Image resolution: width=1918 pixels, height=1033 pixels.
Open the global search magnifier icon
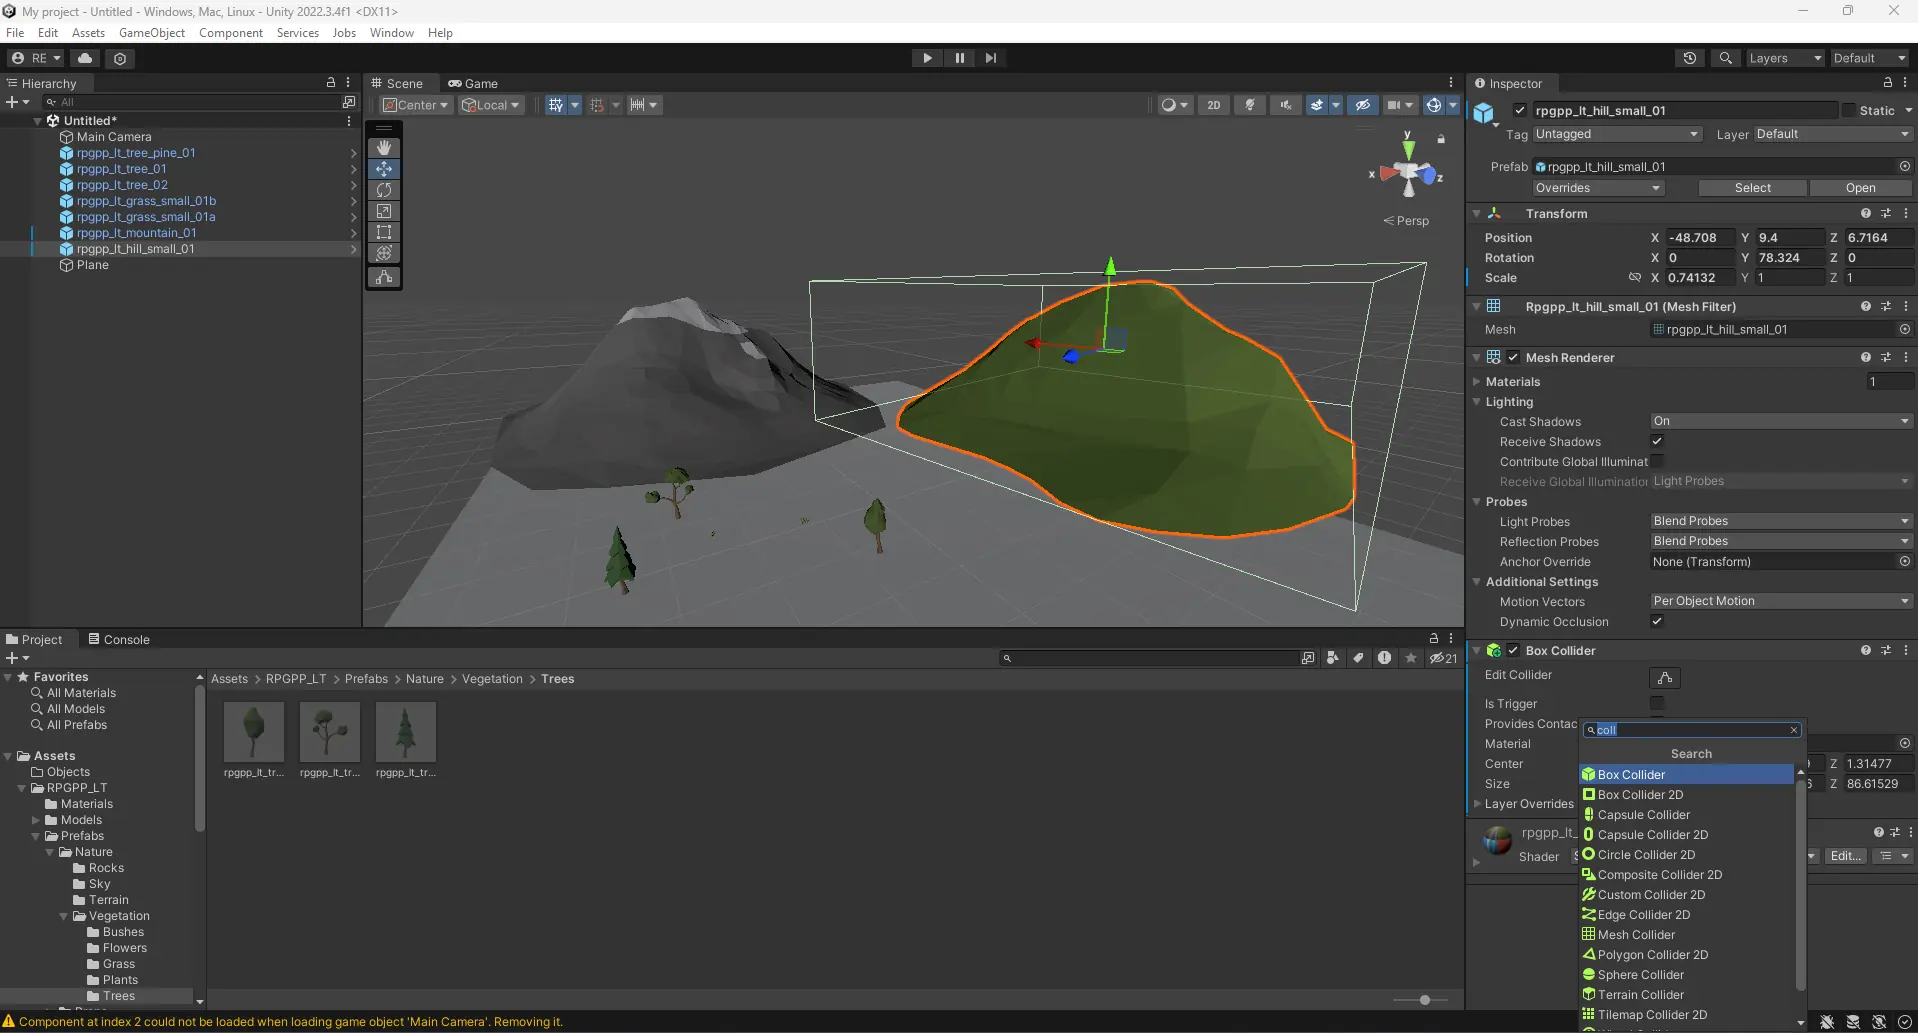click(1725, 58)
